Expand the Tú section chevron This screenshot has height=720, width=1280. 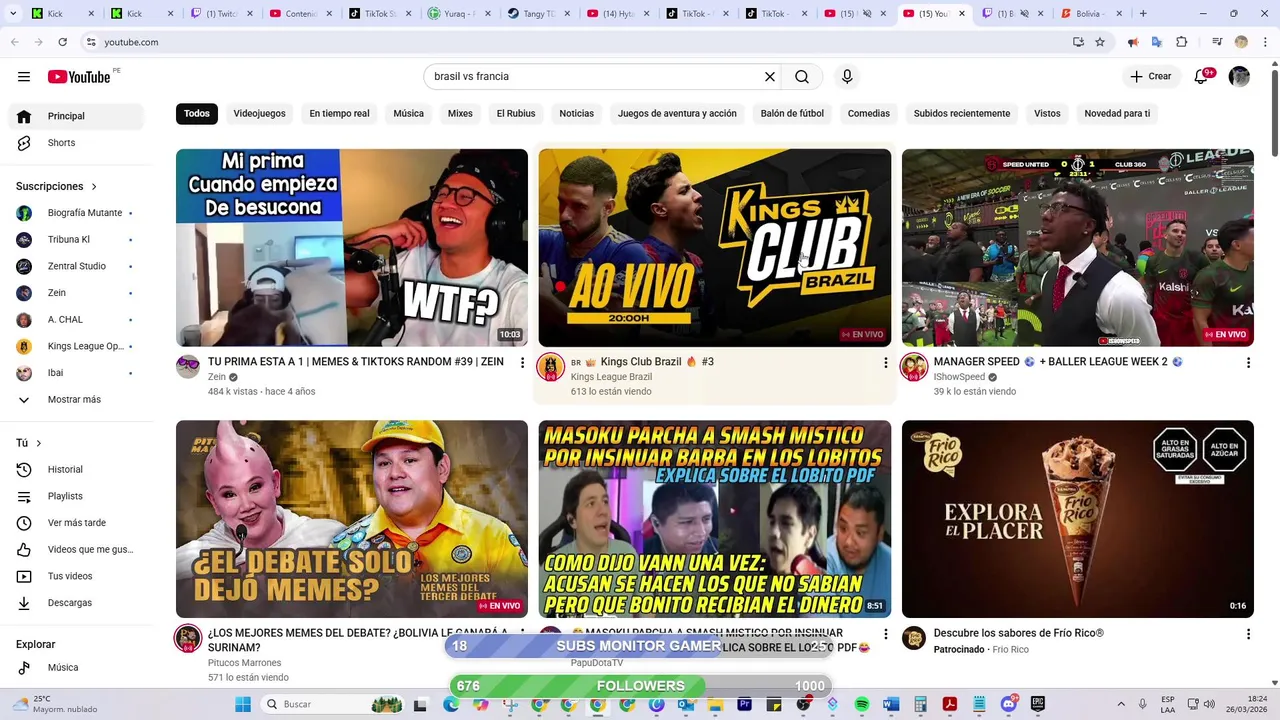[39, 443]
